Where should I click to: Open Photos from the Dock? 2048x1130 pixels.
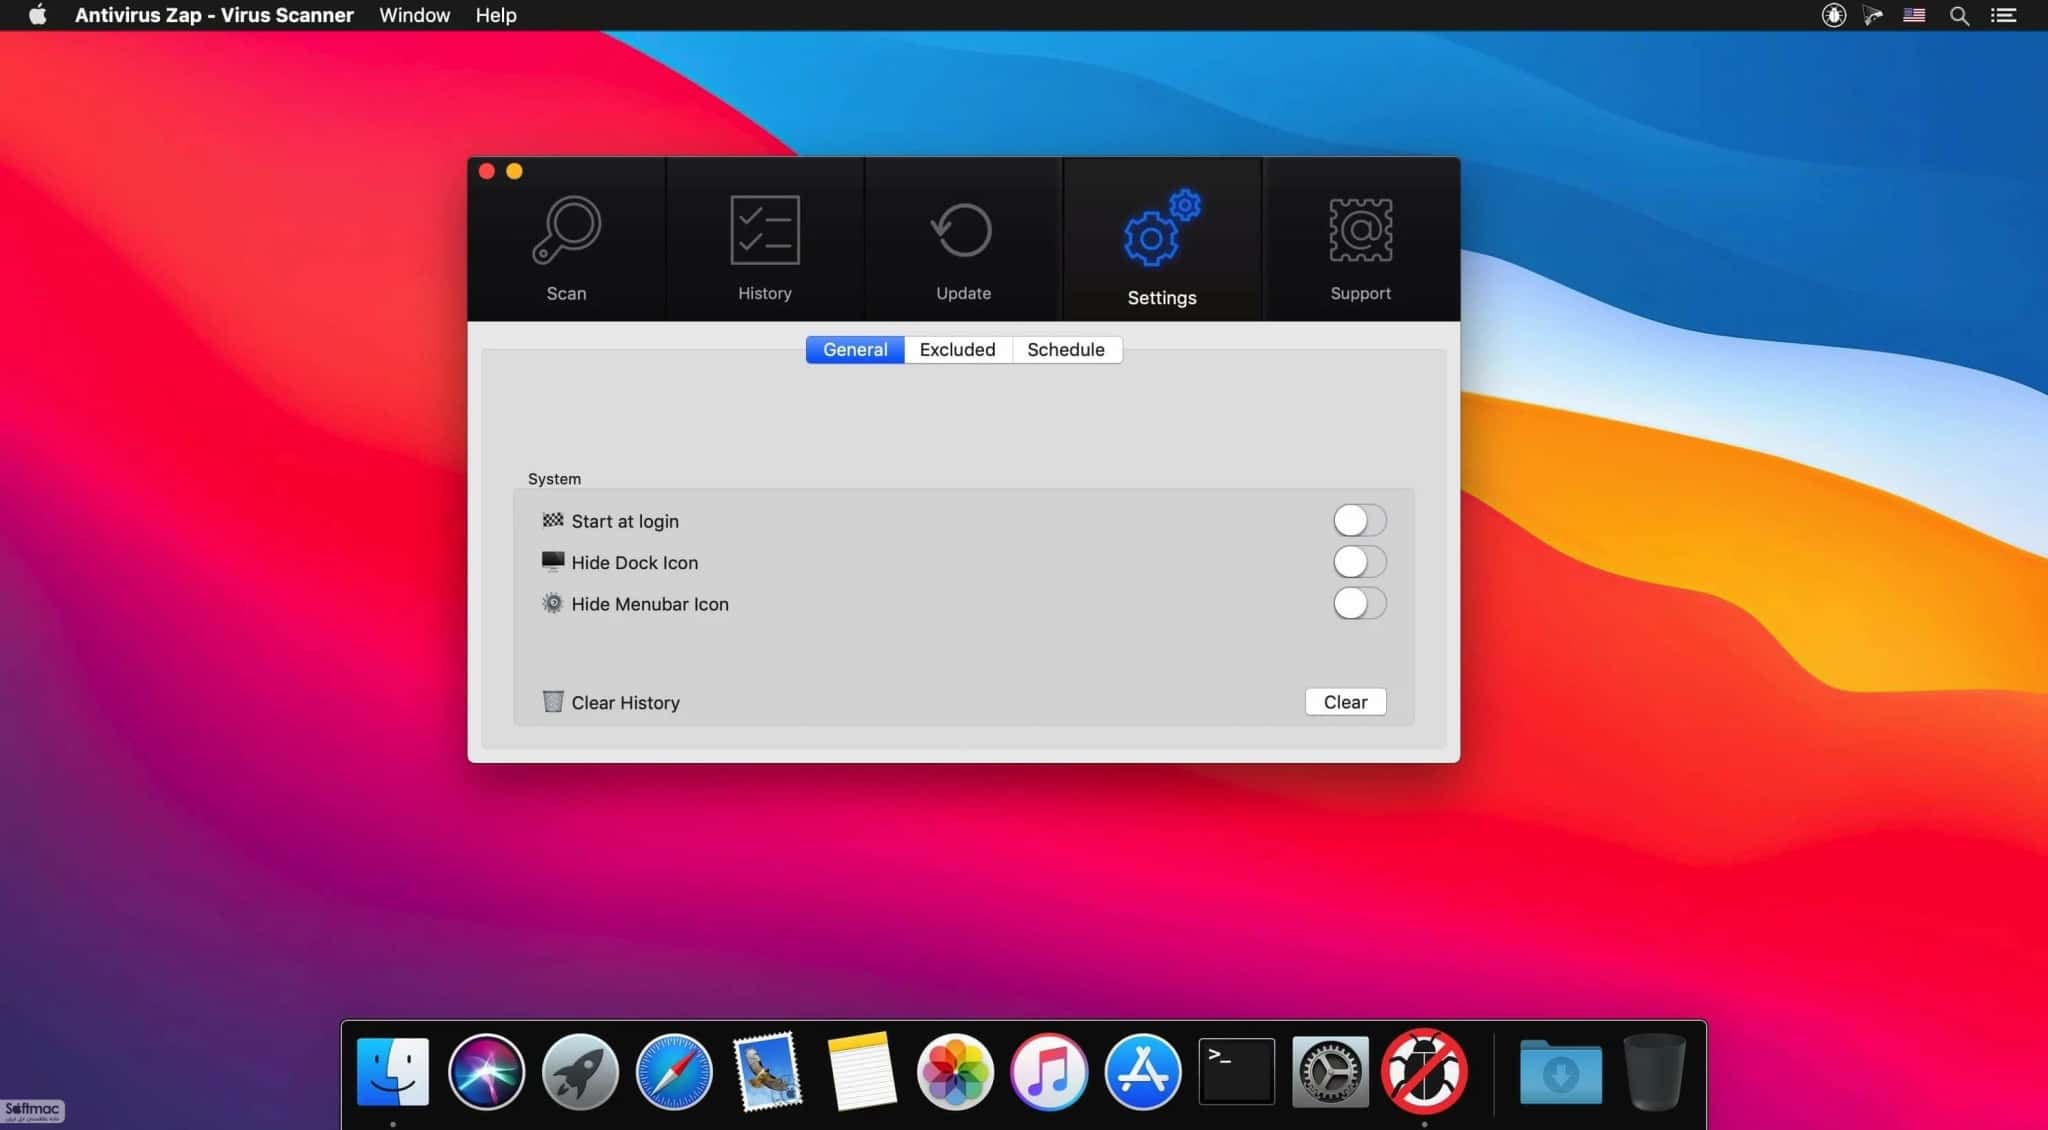[x=955, y=1071]
